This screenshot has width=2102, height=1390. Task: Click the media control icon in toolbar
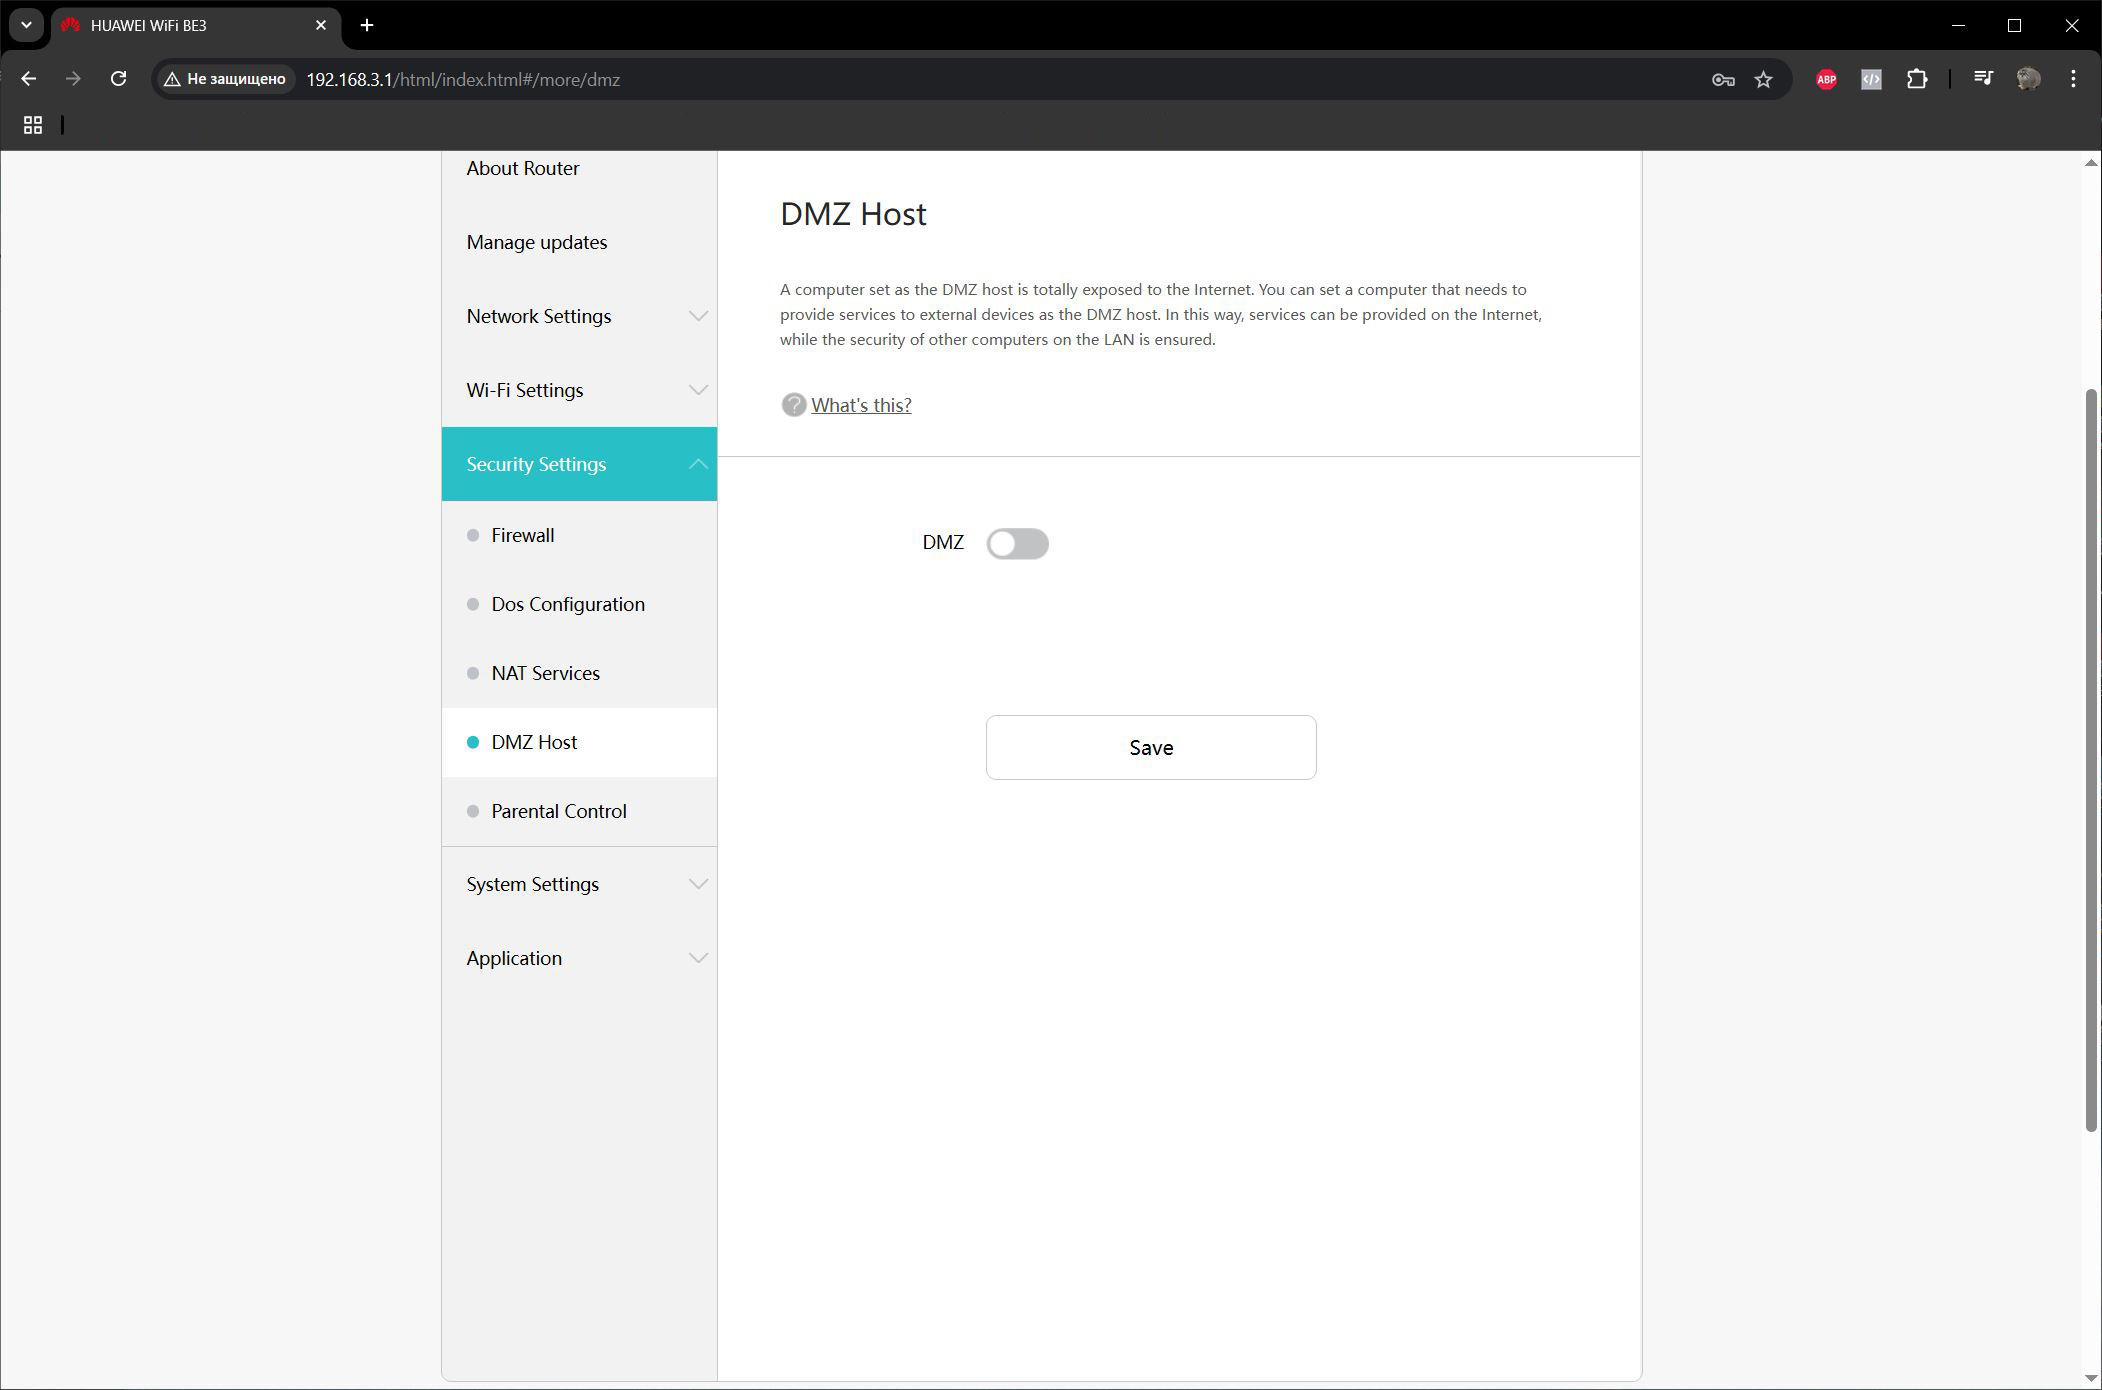tap(1983, 79)
